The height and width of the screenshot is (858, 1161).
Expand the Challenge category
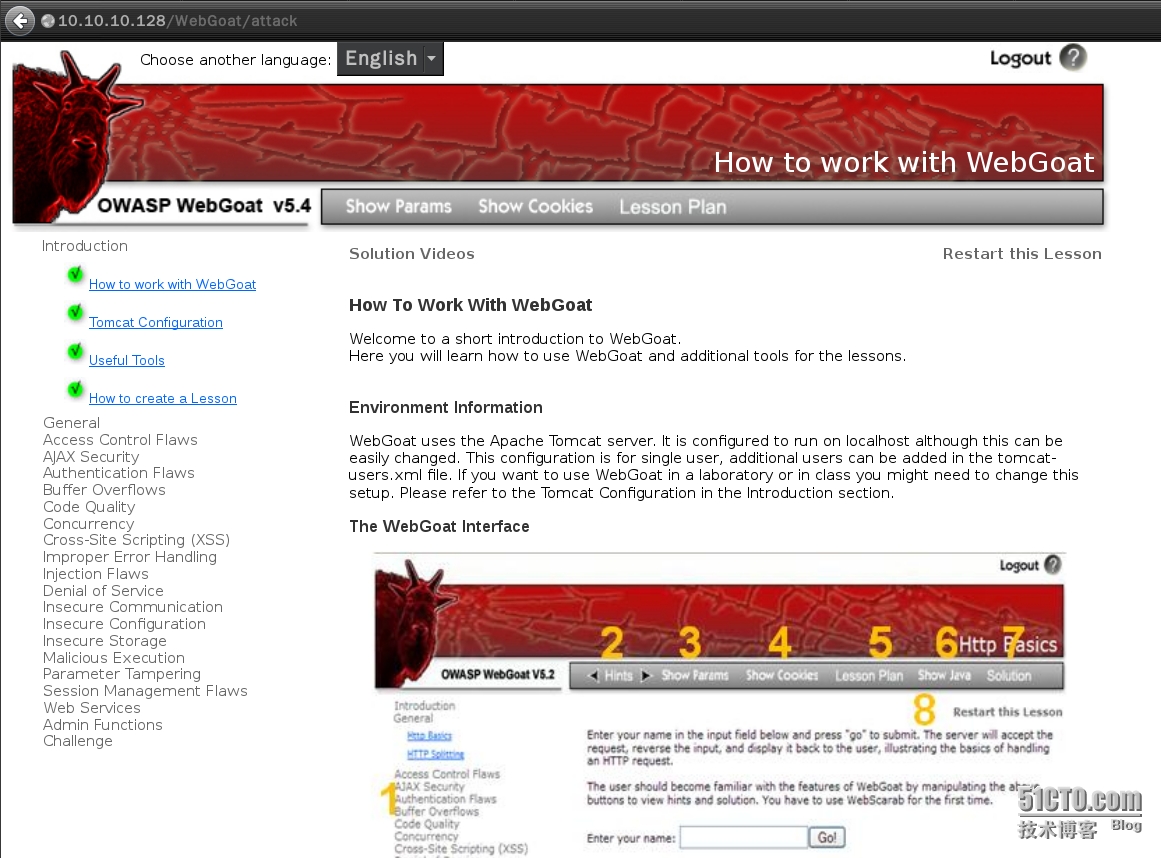(x=78, y=742)
